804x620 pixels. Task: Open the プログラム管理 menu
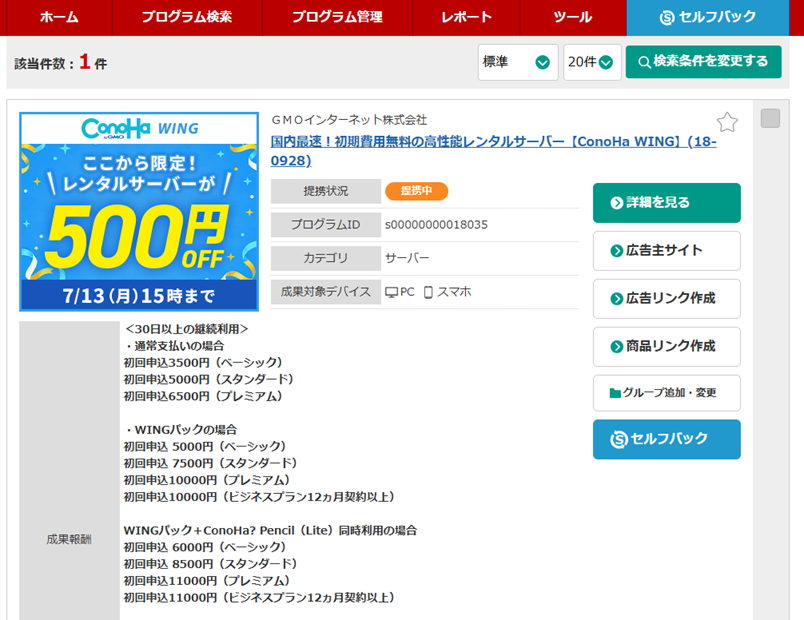pyautogui.click(x=337, y=17)
